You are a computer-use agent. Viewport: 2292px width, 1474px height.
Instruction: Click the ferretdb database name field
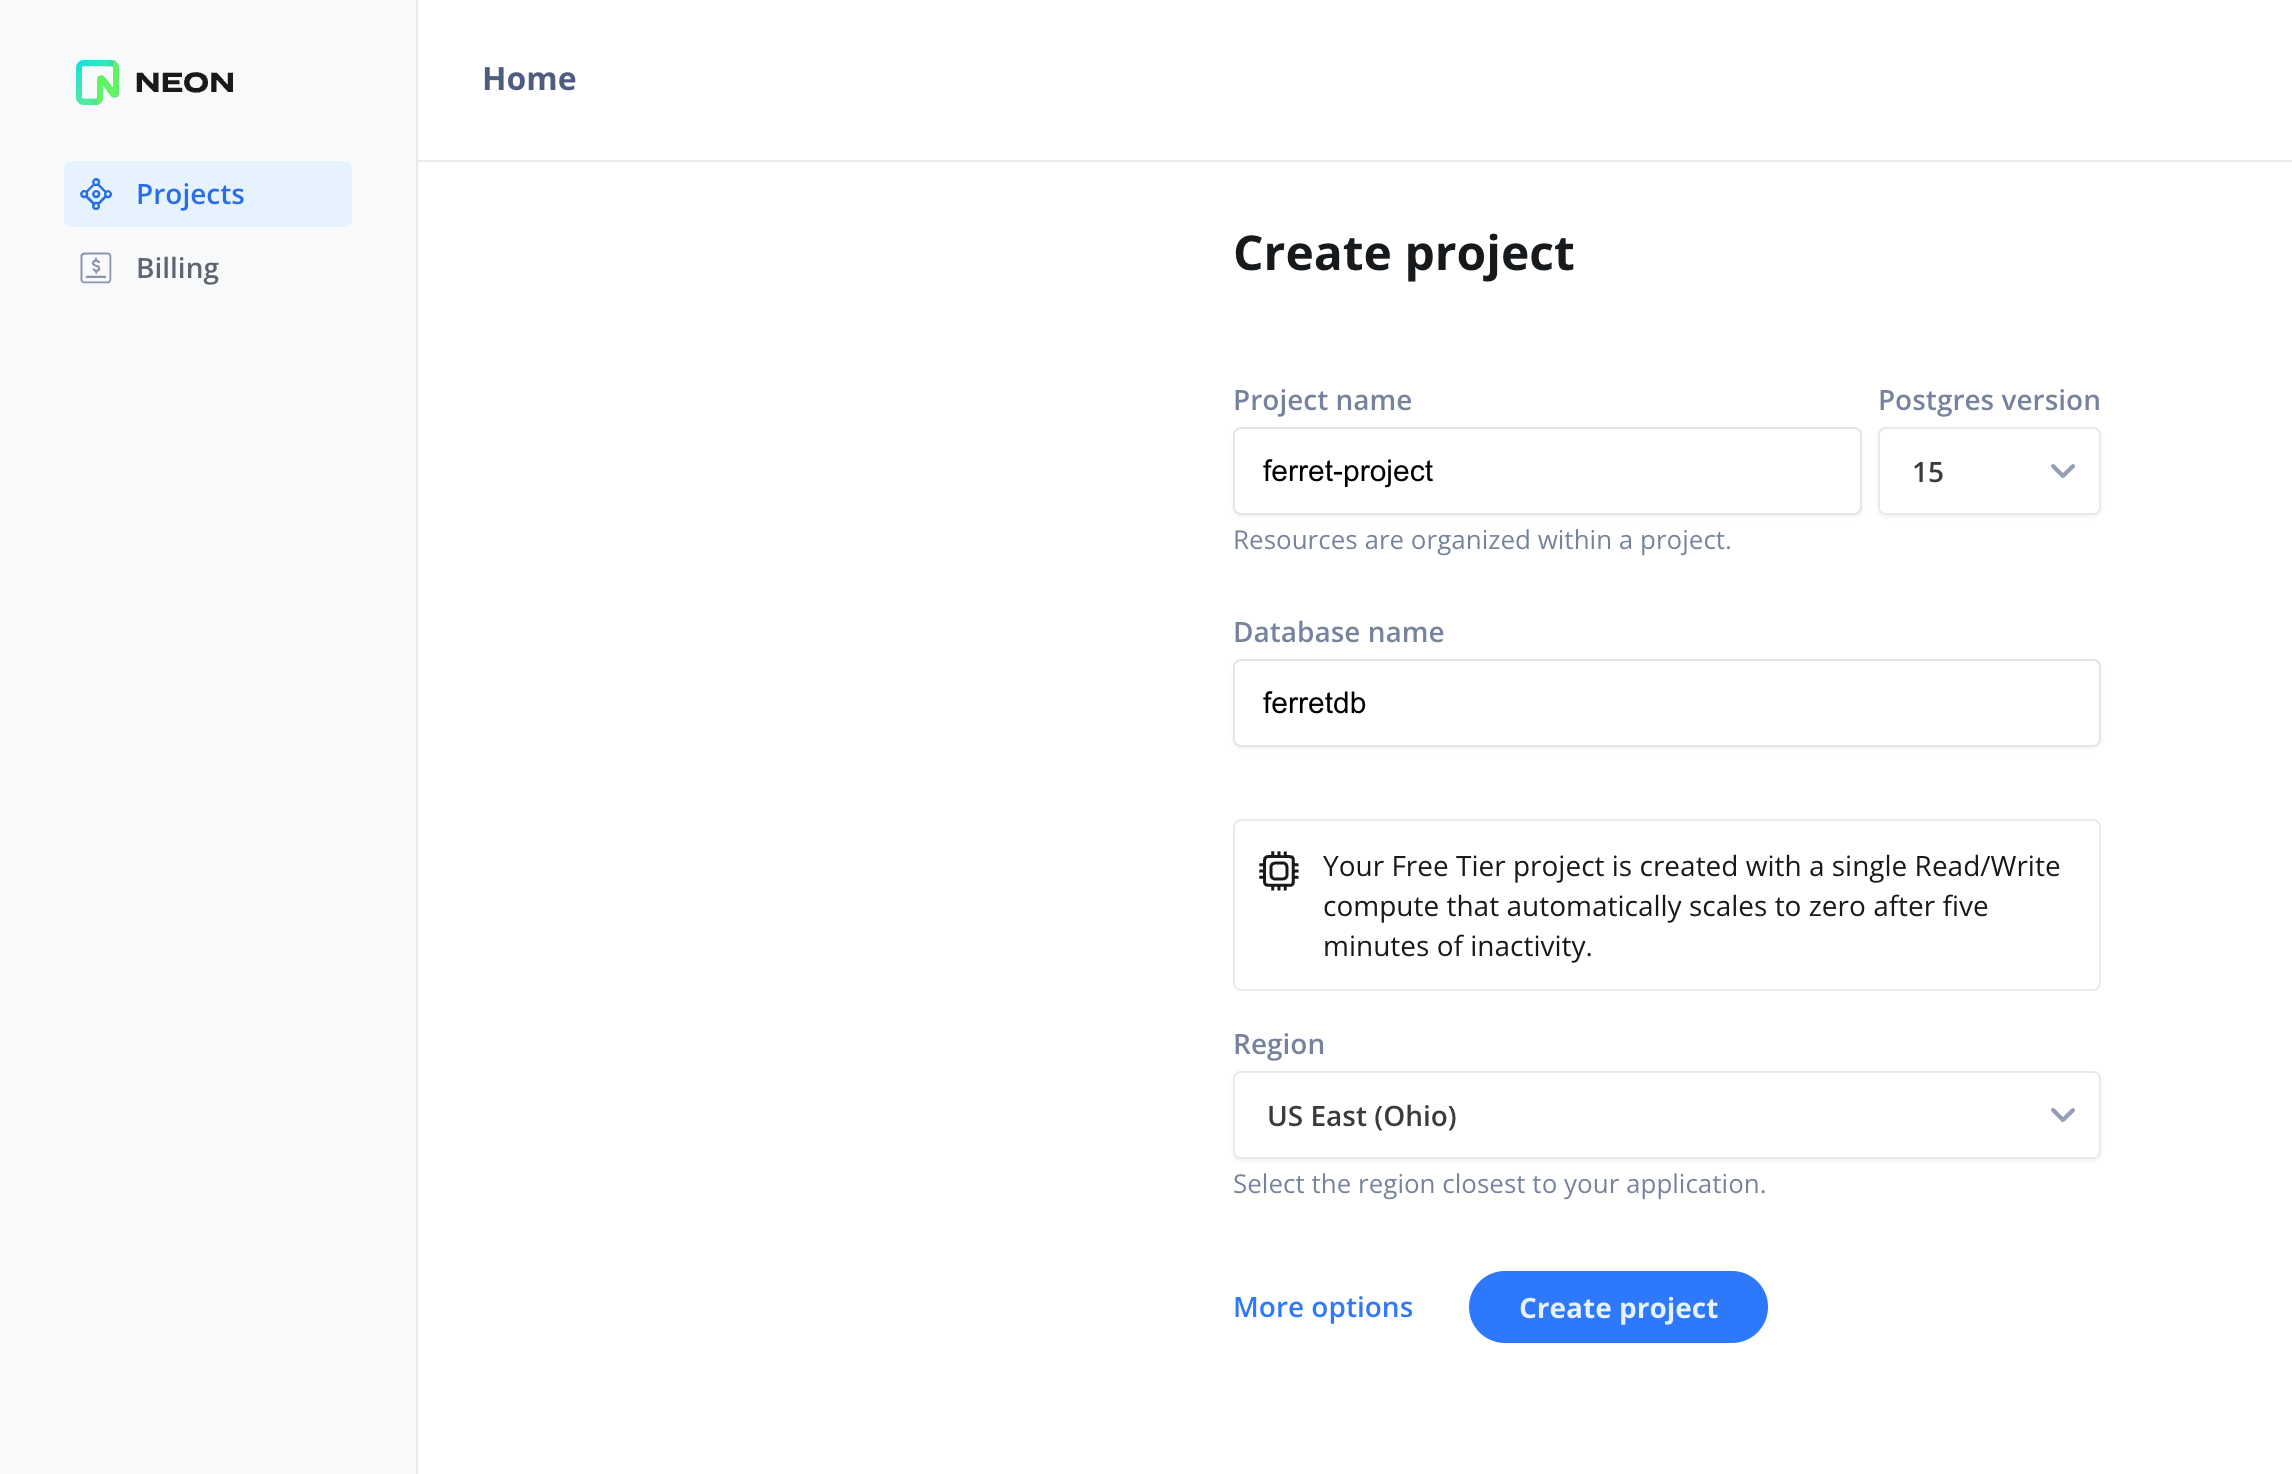pyautogui.click(x=1666, y=702)
